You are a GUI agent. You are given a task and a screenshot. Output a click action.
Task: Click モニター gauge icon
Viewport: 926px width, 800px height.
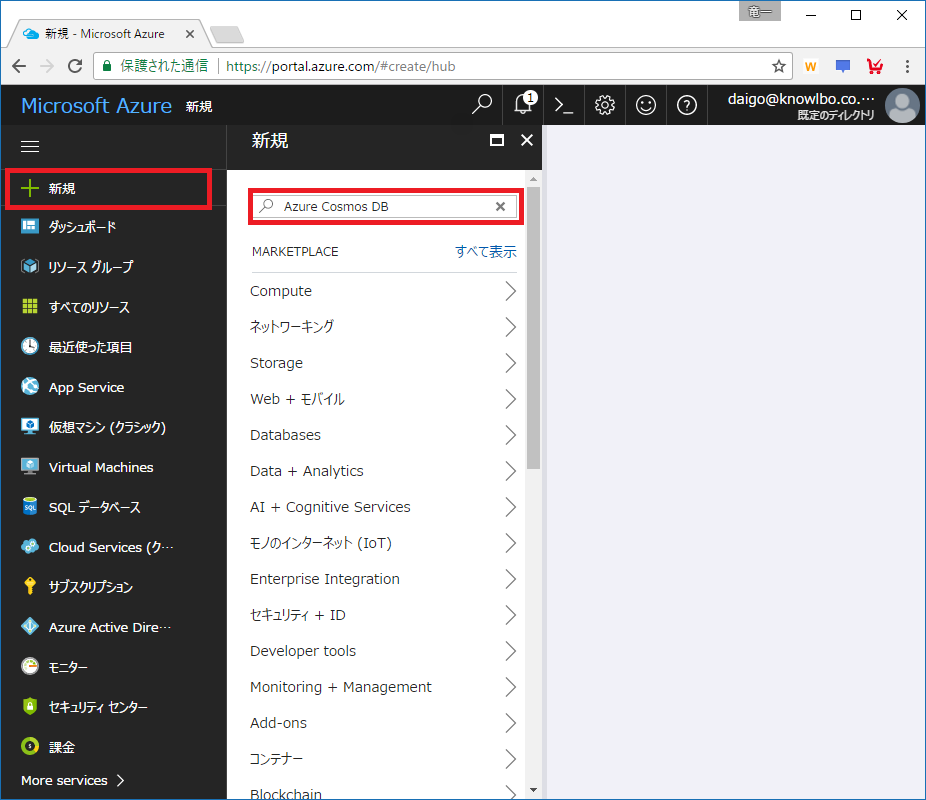30,667
